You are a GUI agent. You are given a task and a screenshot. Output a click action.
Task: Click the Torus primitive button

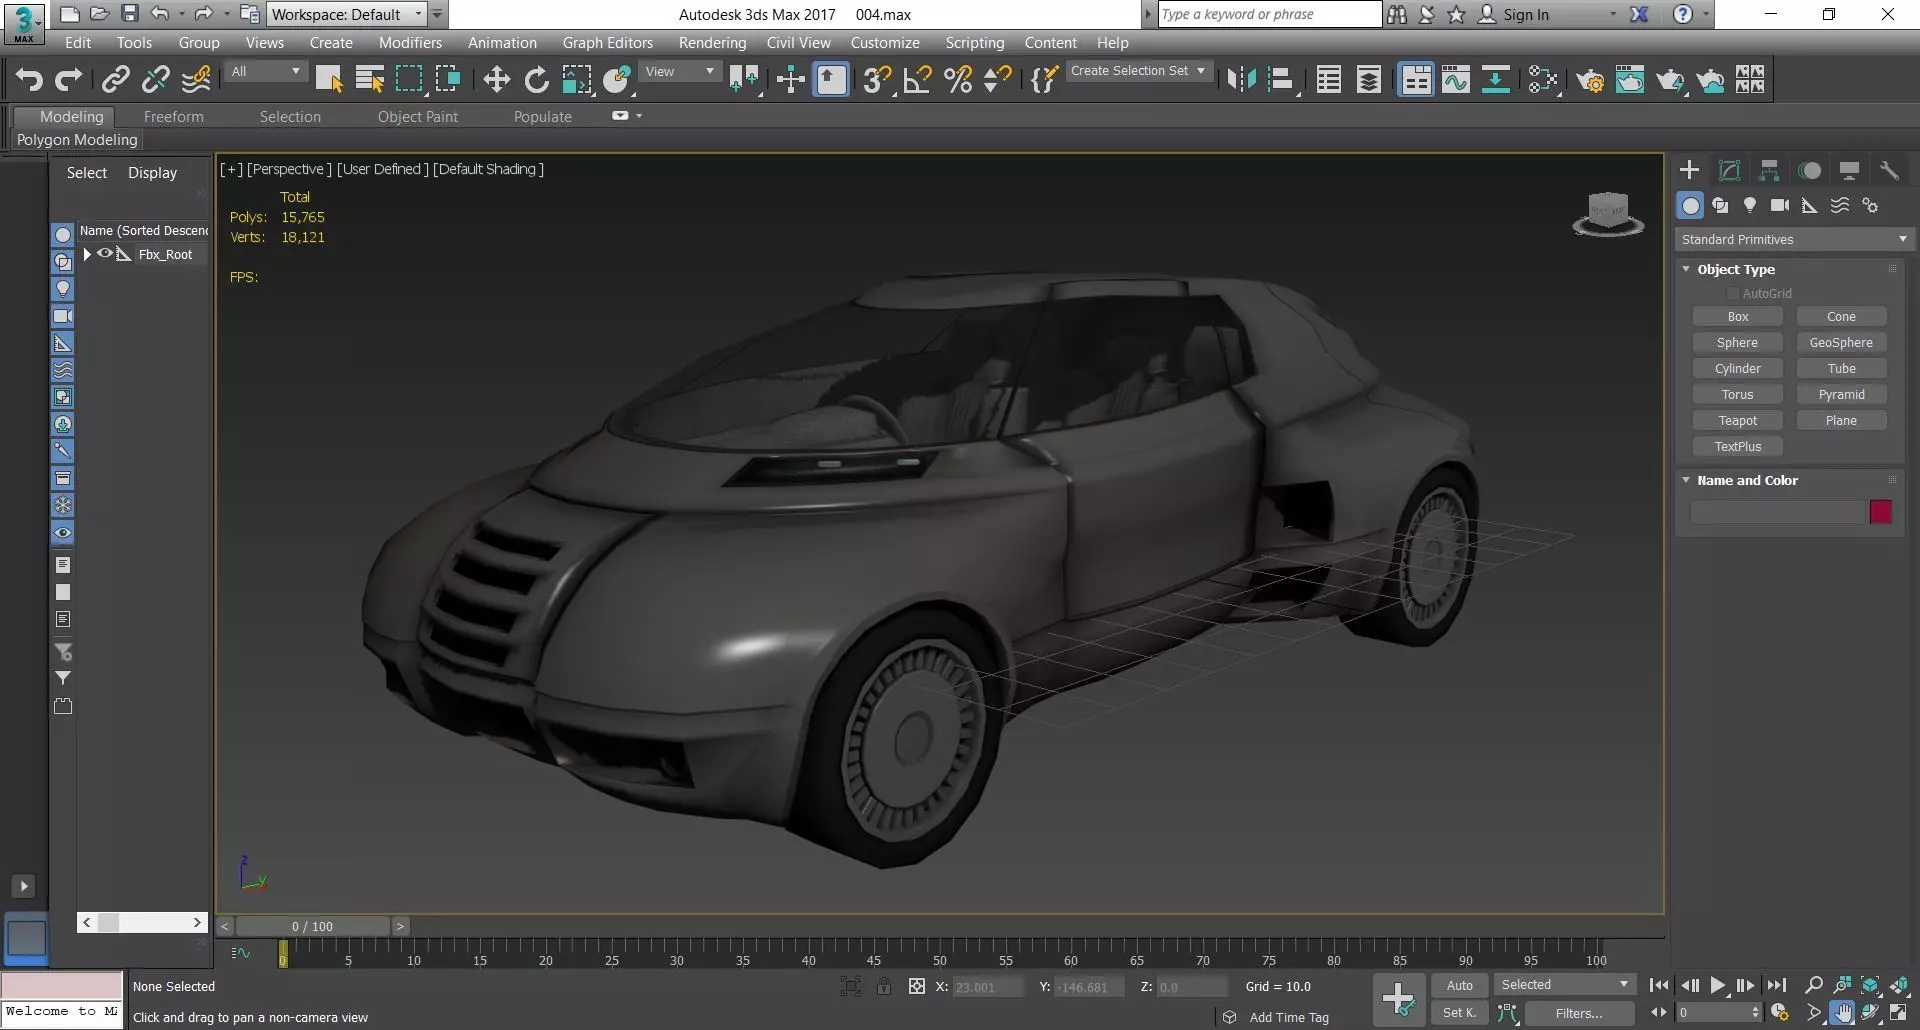click(x=1737, y=395)
